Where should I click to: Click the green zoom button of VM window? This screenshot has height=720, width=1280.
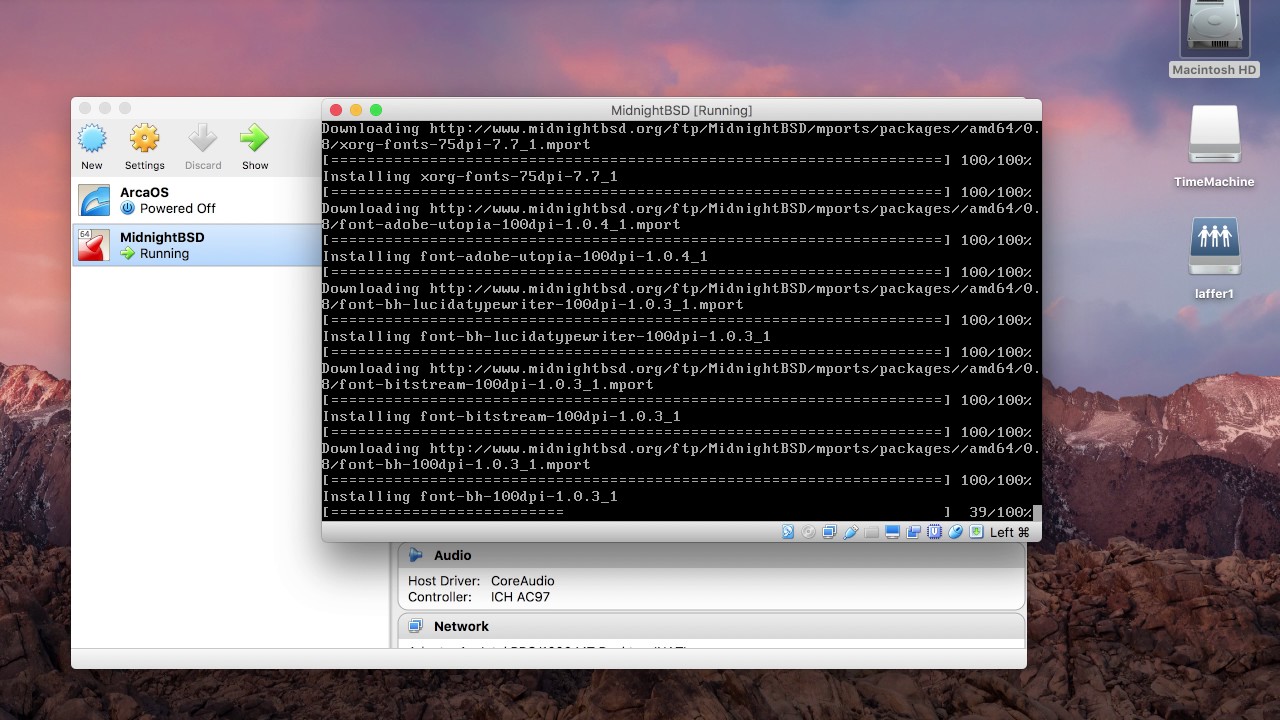376,110
